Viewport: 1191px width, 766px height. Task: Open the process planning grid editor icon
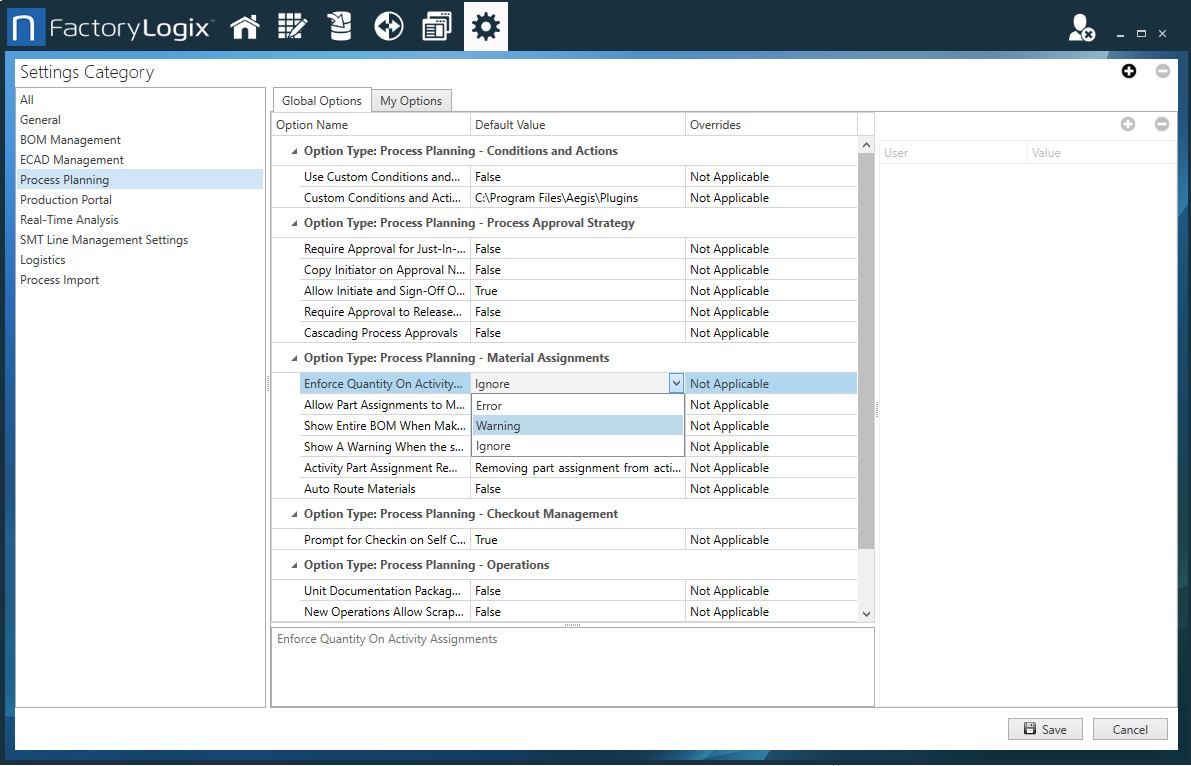[x=292, y=26]
